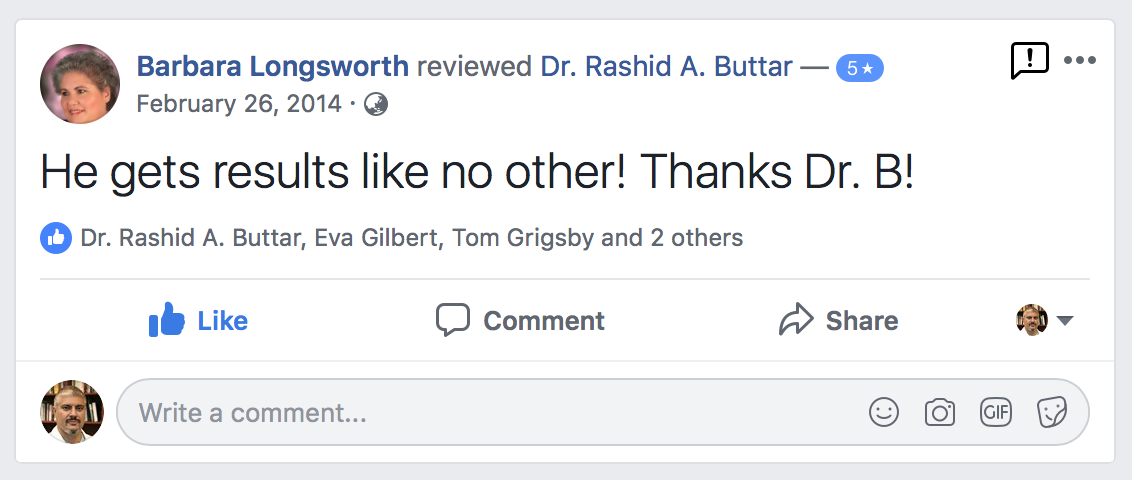Share this review post
Viewport: 1132px width, 480px height.
click(x=839, y=320)
